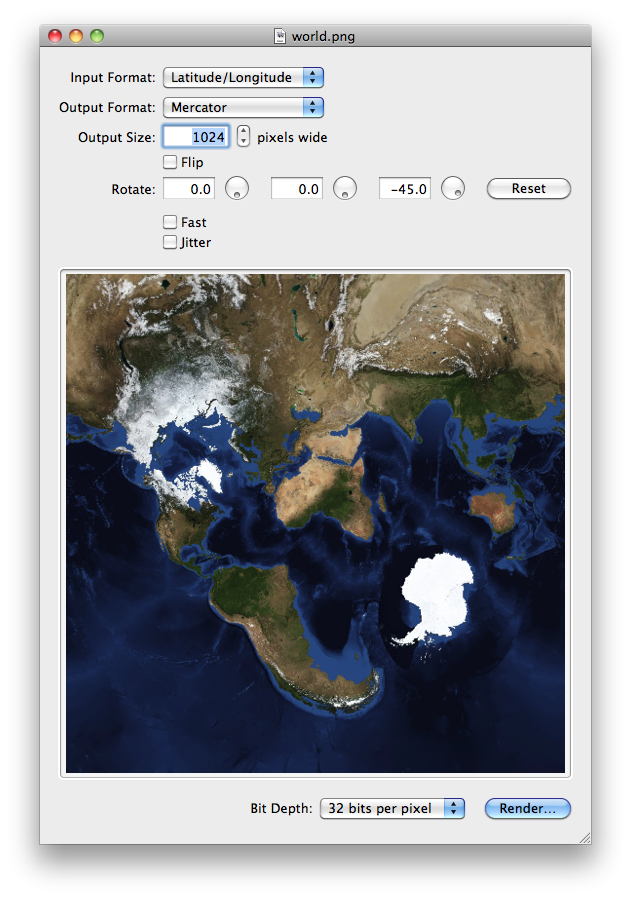This screenshot has width=631, height=899.
Task: Expand the Output Format Mercator dropdown
Action: tap(243, 107)
